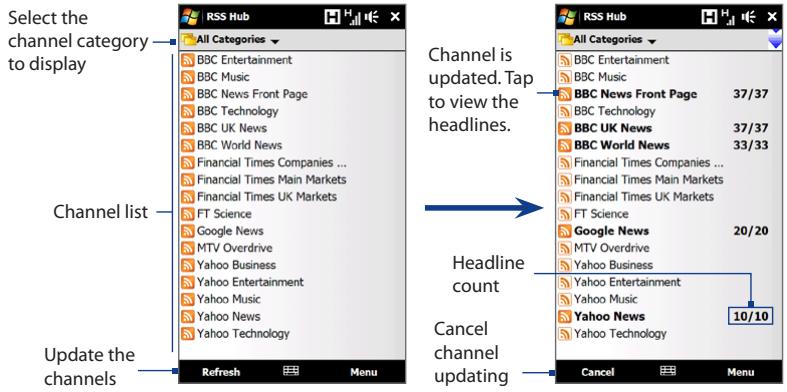The height and width of the screenshot is (392, 787).
Task: Click the Windows Start flag in the left RSS Hub screen
Action: coord(189,17)
